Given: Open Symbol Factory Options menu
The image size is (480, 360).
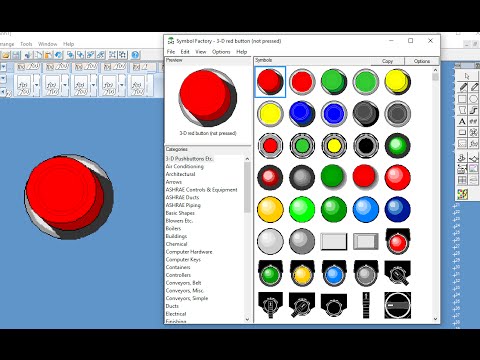Looking at the screenshot, I should click(x=221, y=52).
